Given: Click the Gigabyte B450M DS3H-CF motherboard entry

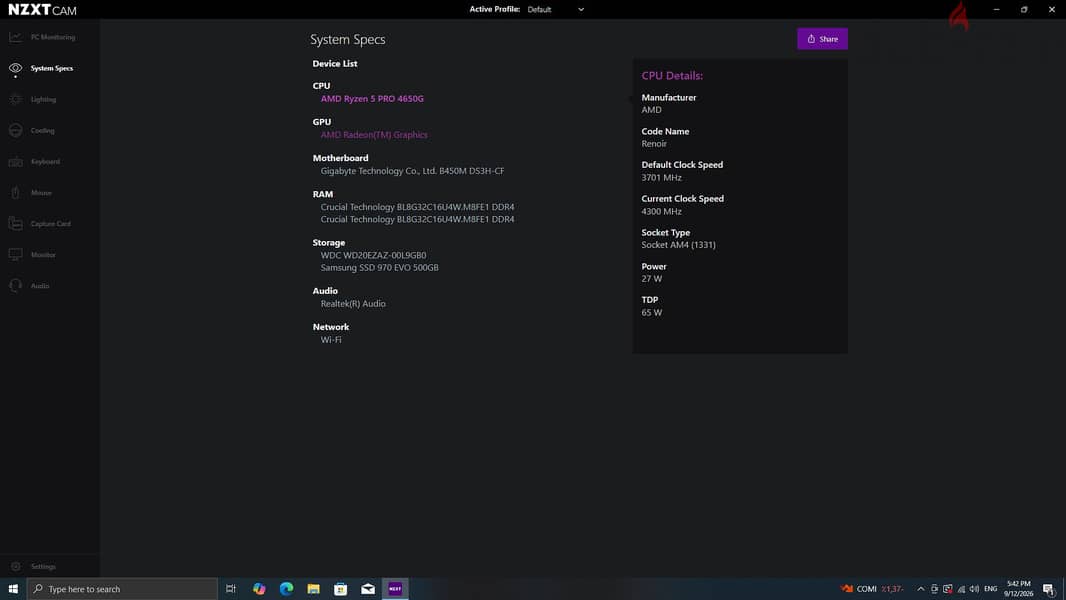Looking at the screenshot, I should click(x=412, y=171).
